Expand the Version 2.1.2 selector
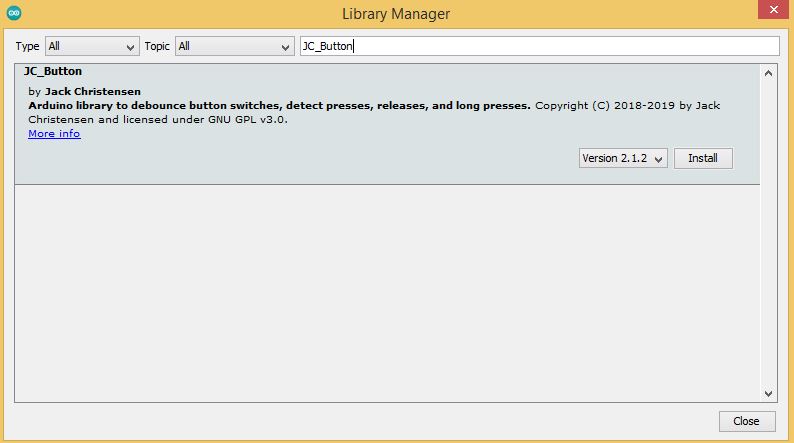 (x=622, y=158)
